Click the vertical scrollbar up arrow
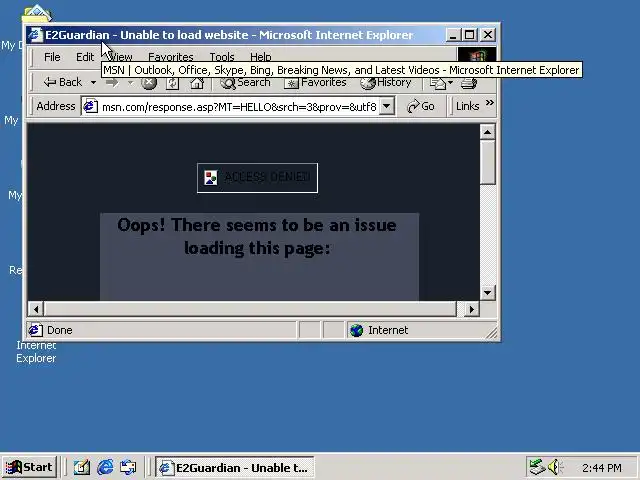The width and height of the screenshot is (640, 480). [x=487, y=132]
